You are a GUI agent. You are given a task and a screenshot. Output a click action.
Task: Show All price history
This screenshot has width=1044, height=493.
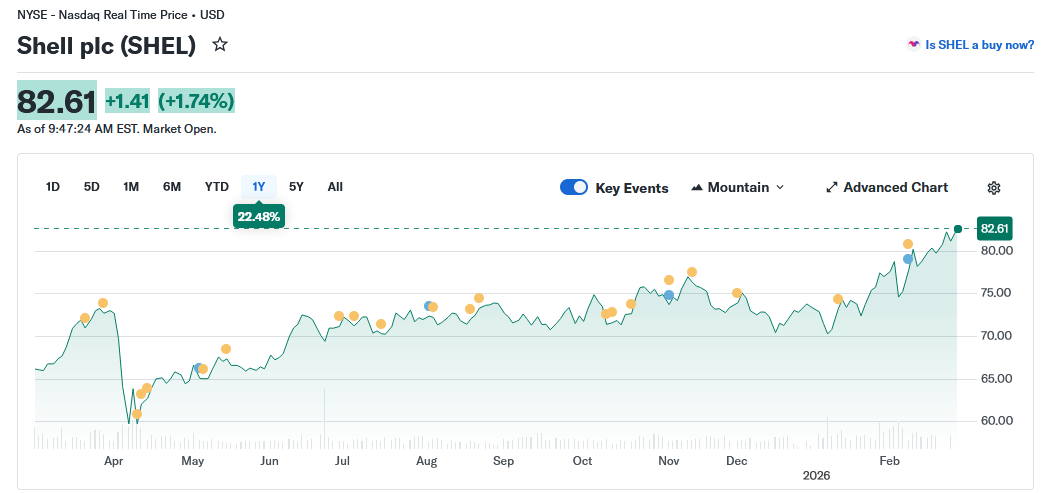335,187
